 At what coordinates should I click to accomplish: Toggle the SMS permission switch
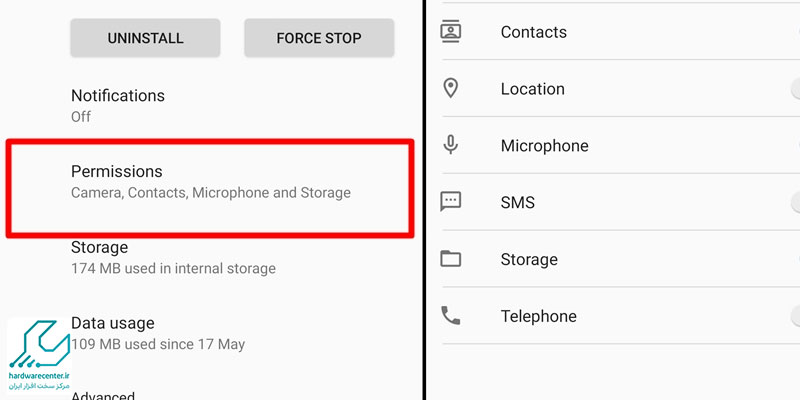(795, 202)
